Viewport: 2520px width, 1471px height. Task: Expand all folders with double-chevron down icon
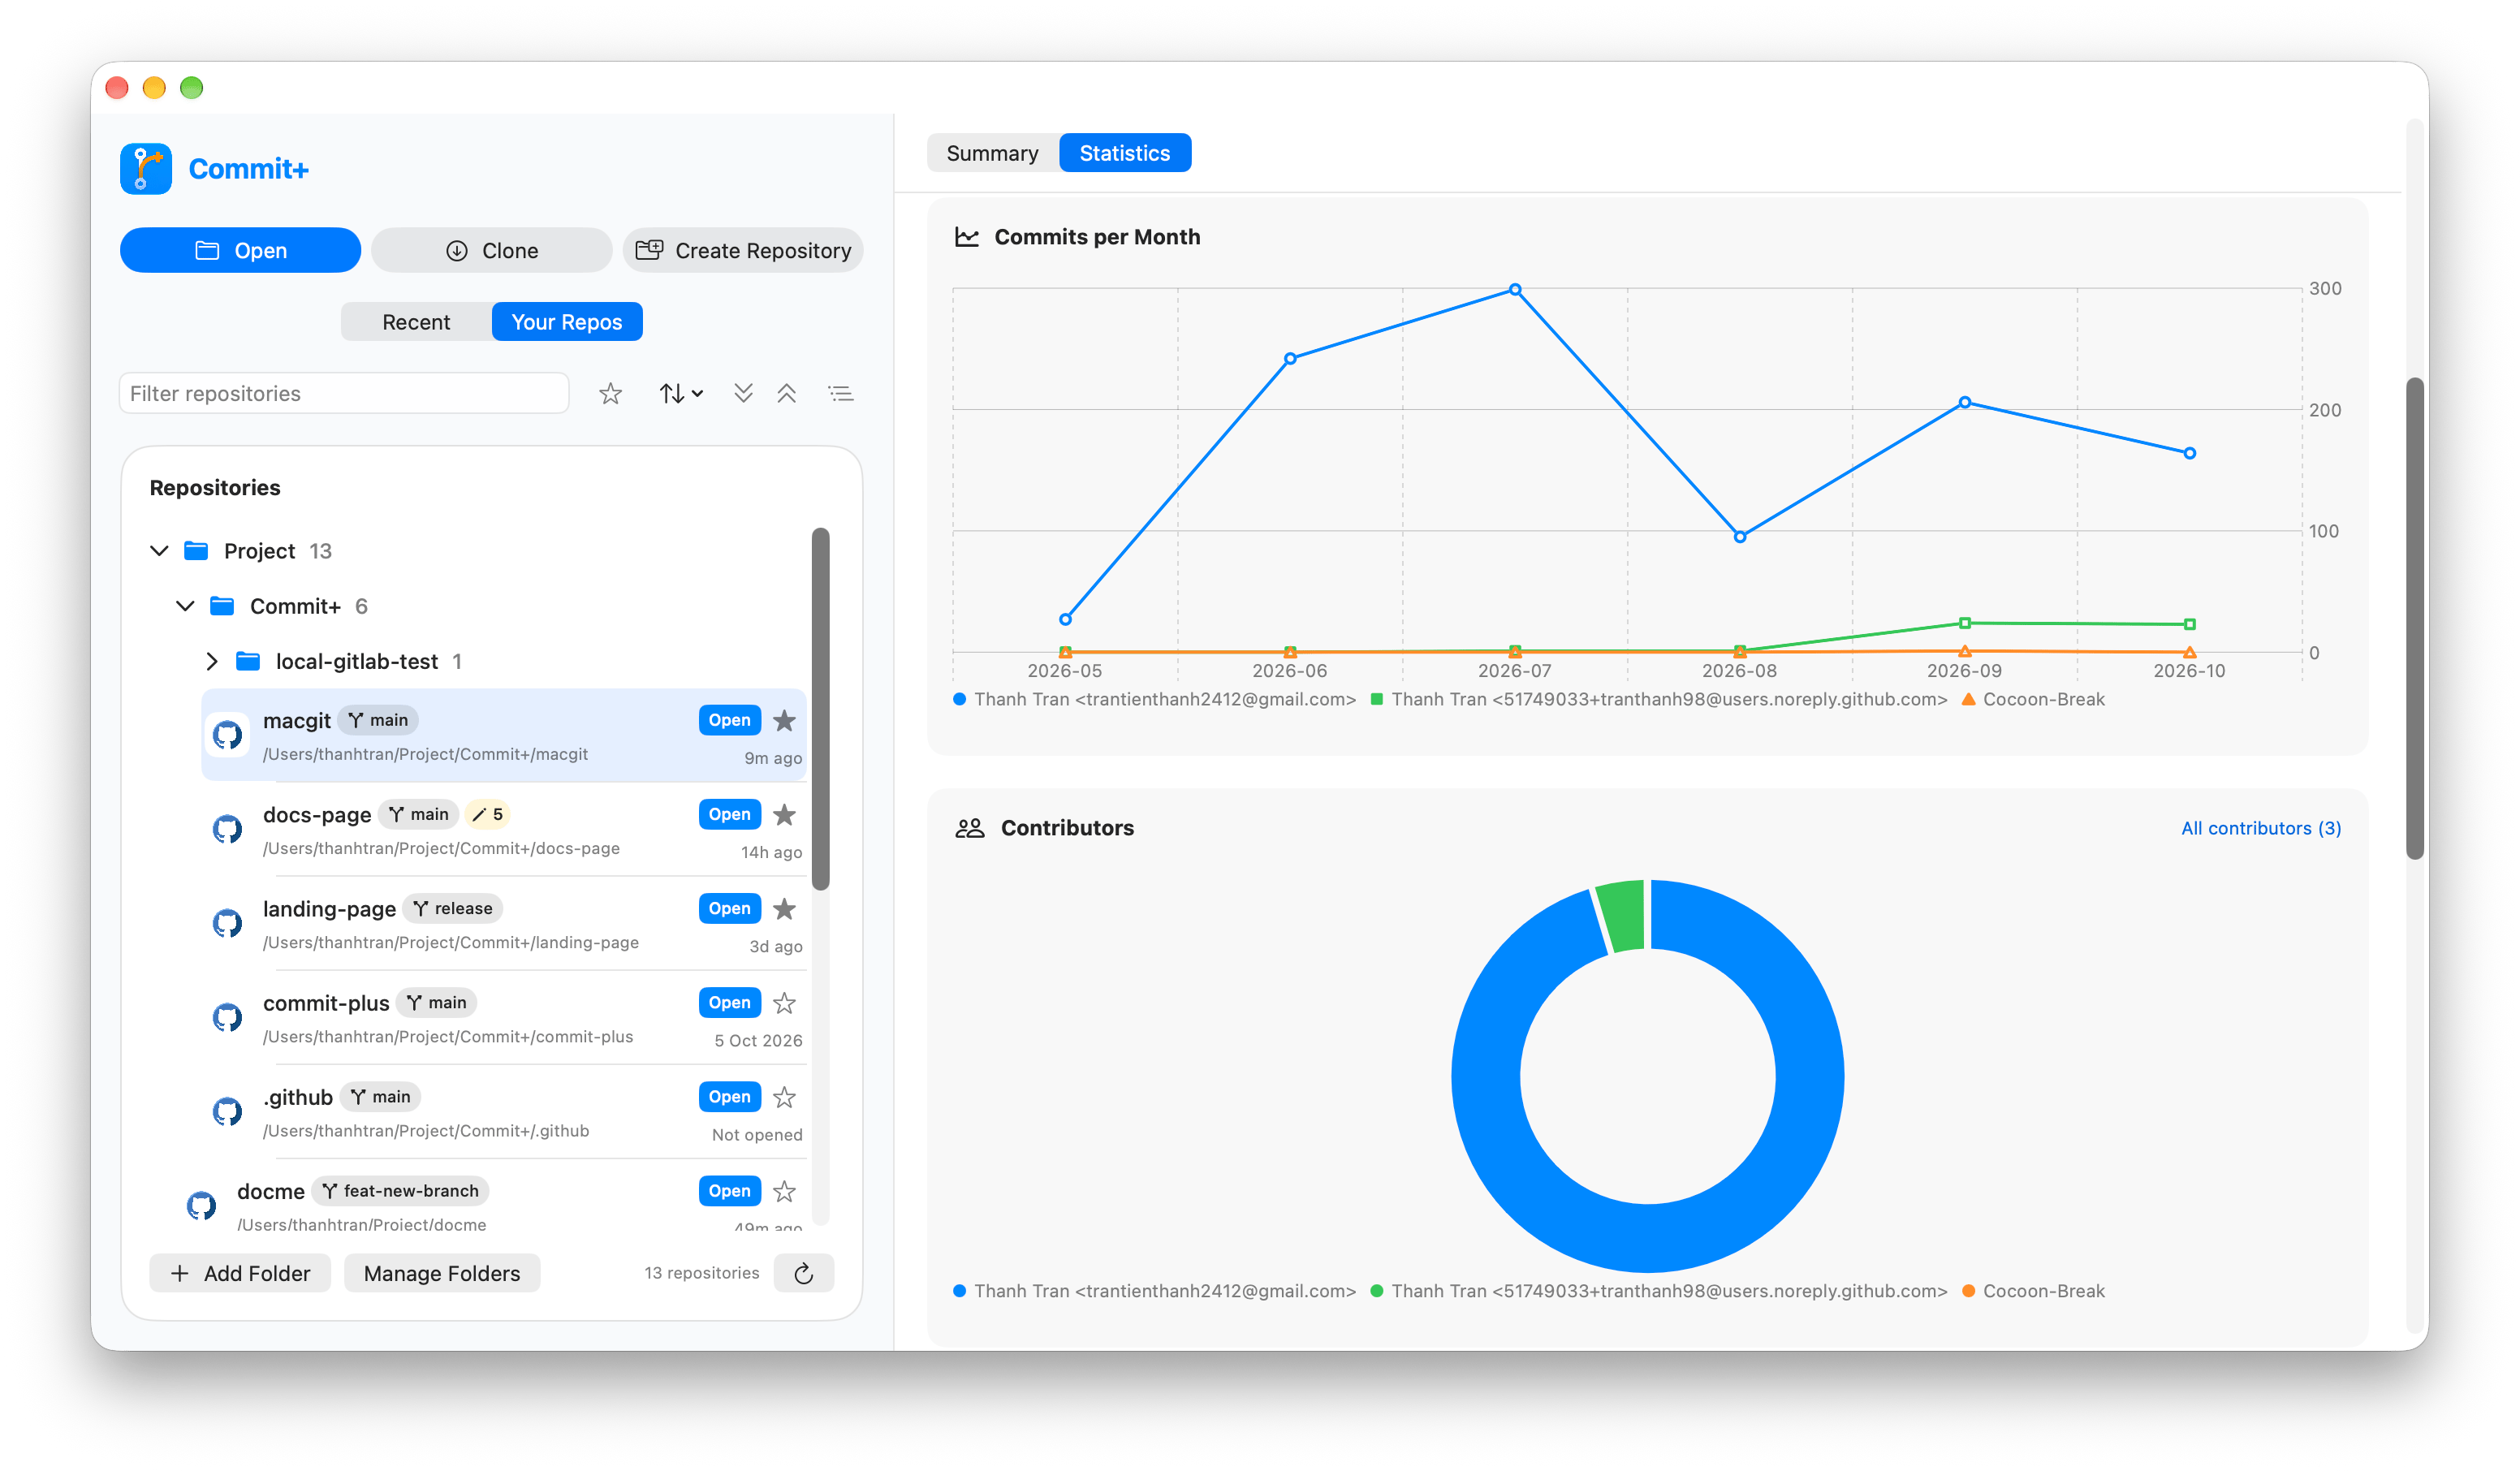tap(743, 393)
